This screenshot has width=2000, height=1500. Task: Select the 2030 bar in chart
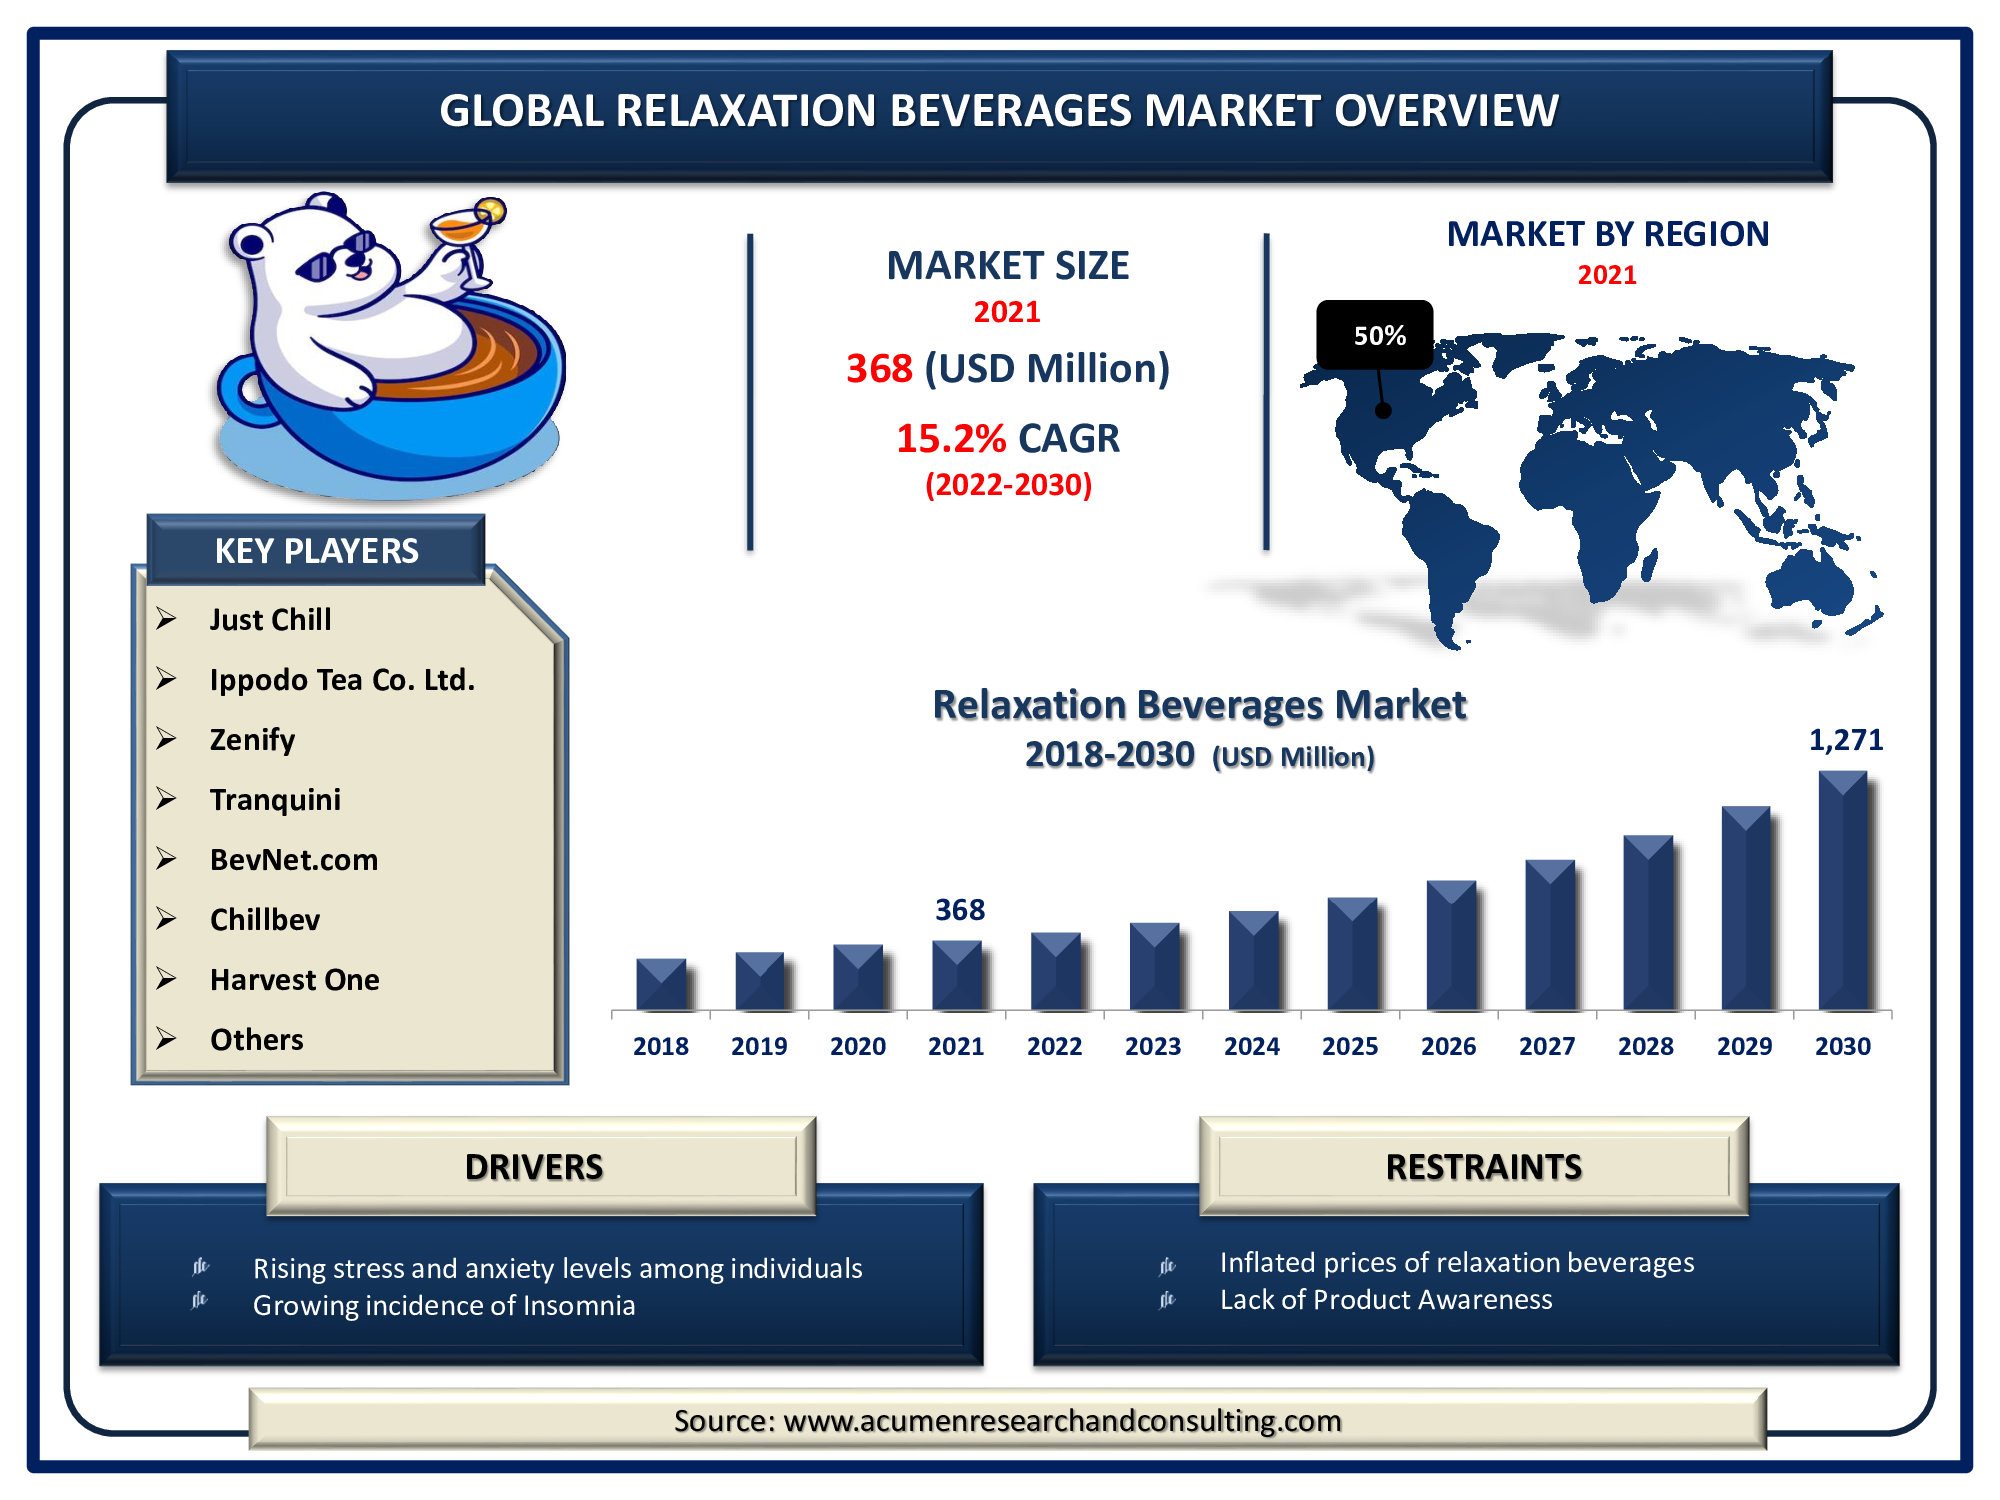click(x=1843, y=890)
